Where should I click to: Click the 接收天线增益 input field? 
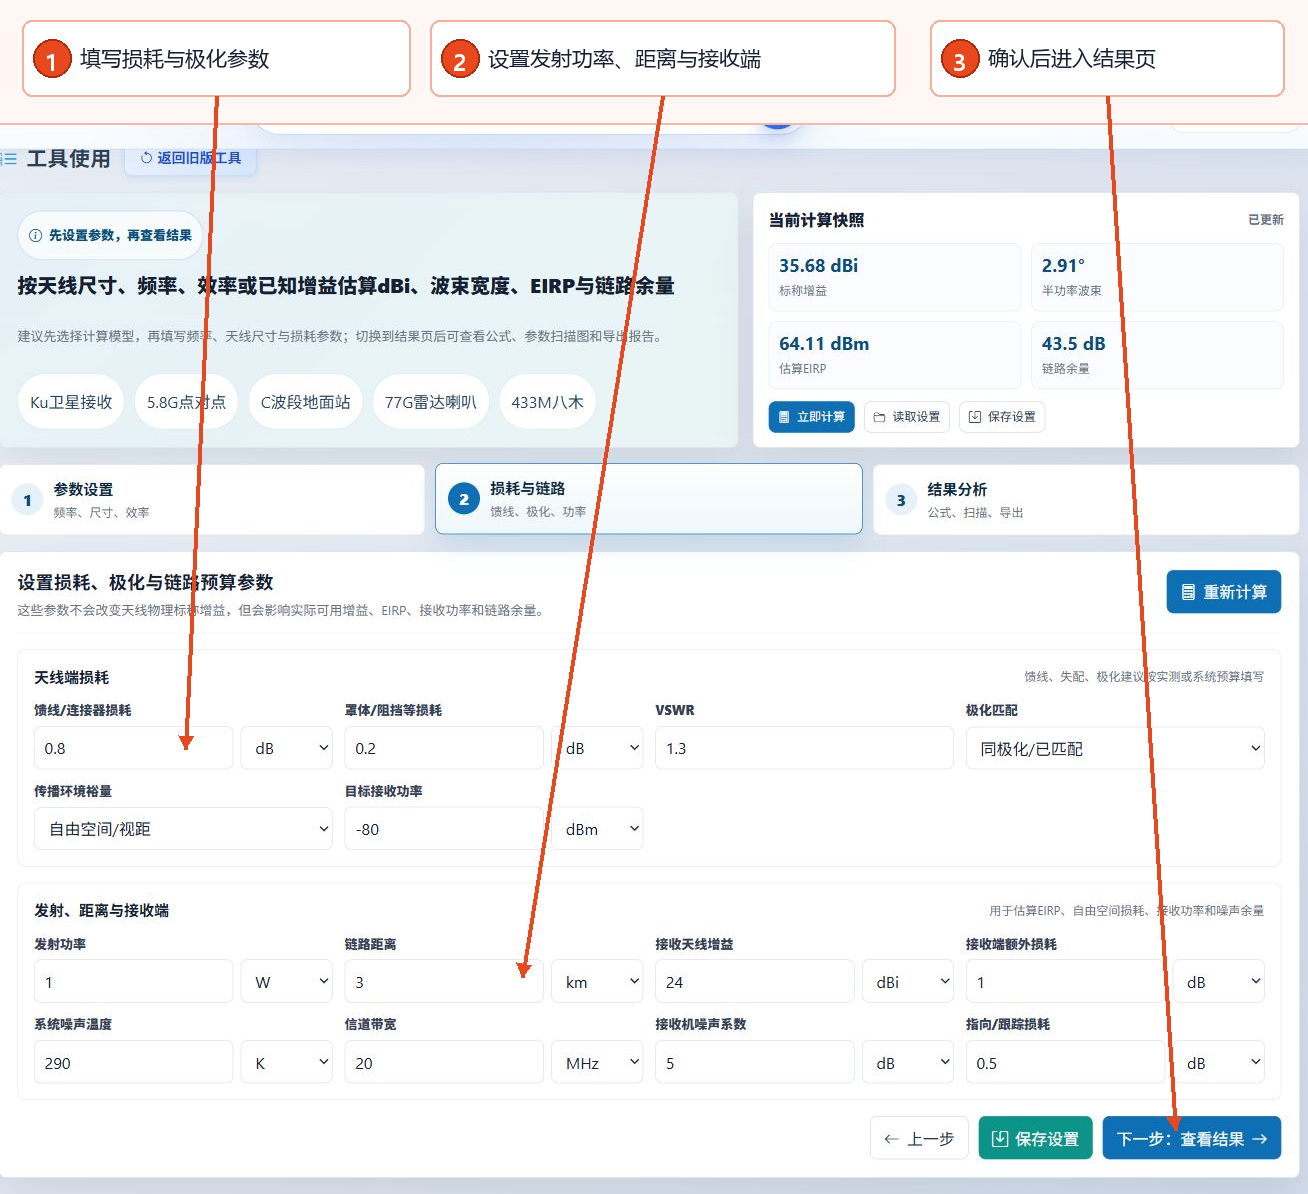pyautogui.click(x=755, y=982)
